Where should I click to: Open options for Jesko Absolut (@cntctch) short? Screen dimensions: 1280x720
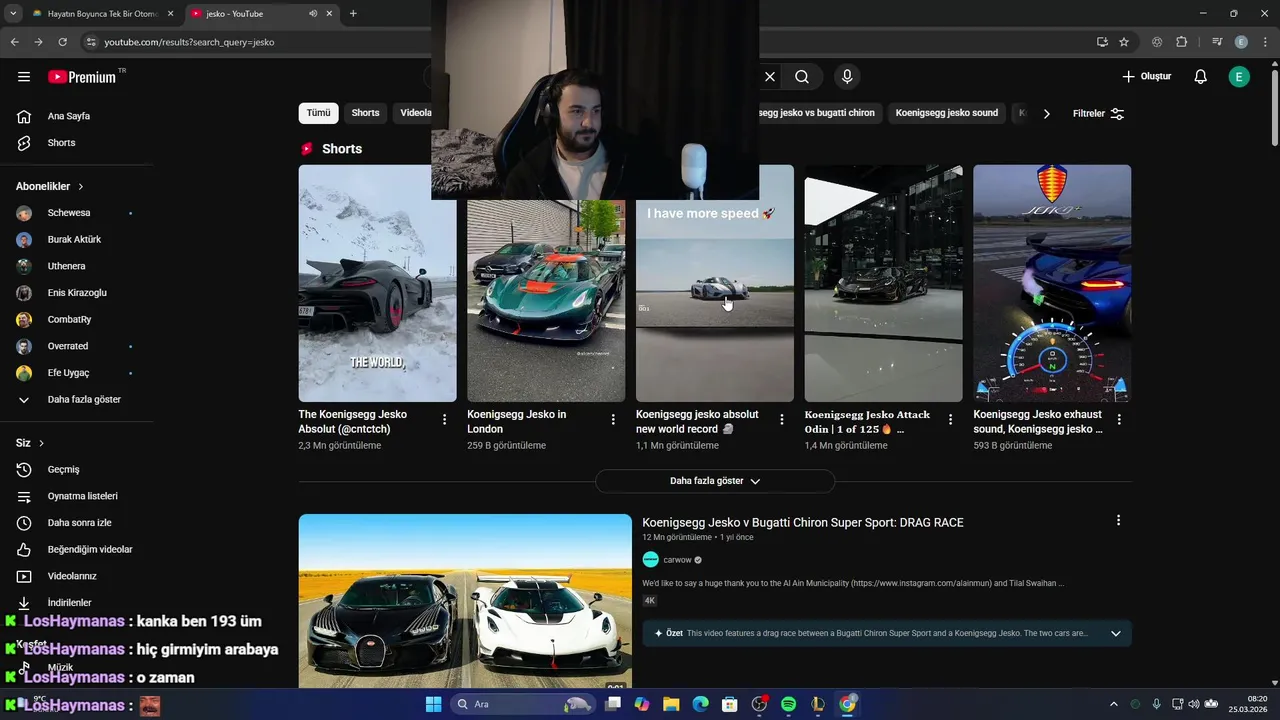[444, 420]
